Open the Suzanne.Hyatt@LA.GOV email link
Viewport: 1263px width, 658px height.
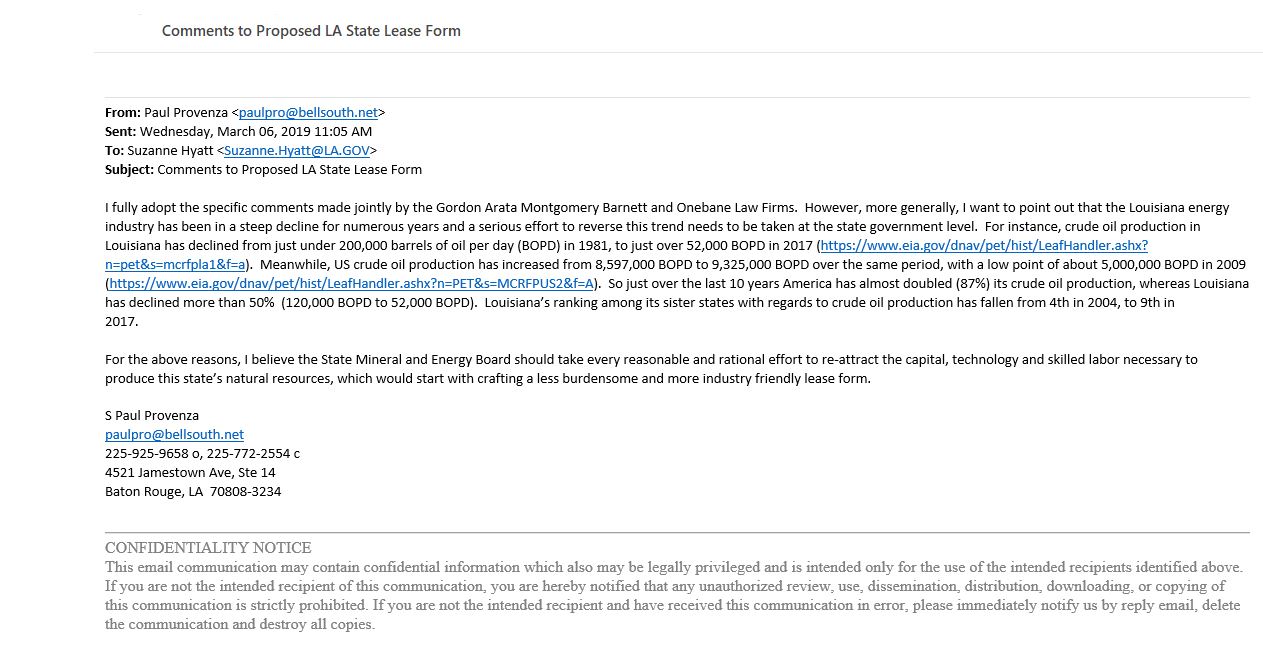point(297,151)
